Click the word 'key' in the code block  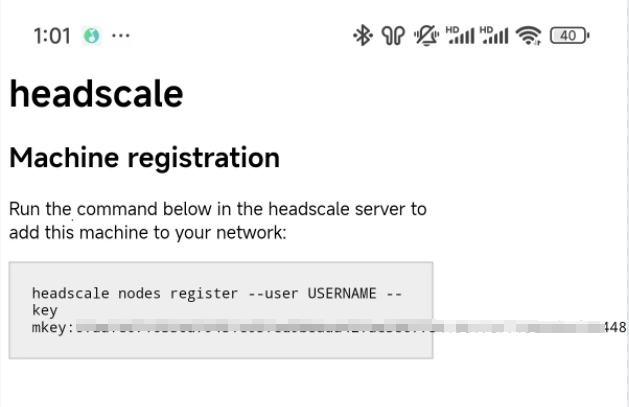pos(45,310)
